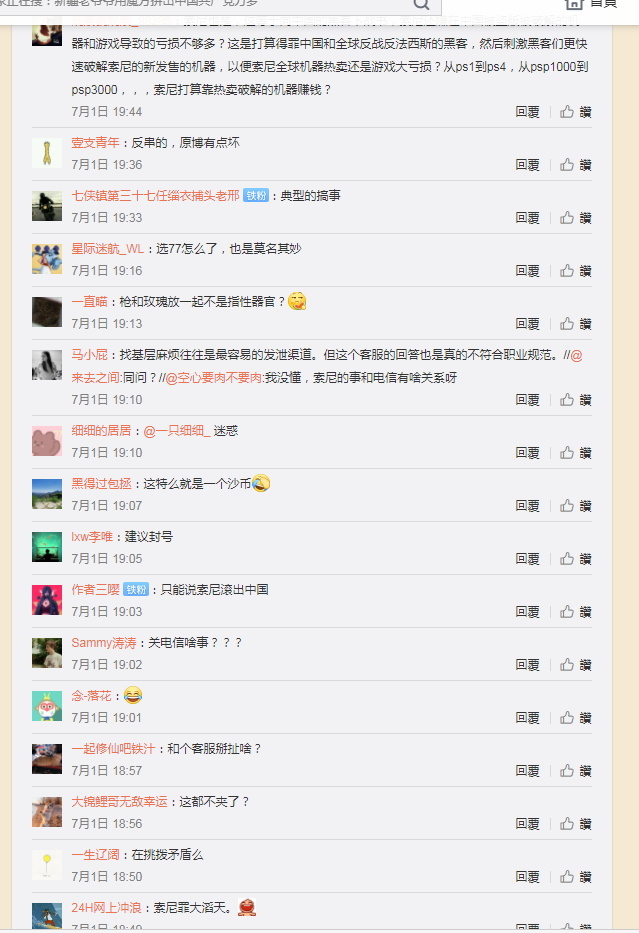The height and width of the screenshot is (933, 639).
Task: Like the comment by lxw李唯
Action: click(567, 558)
